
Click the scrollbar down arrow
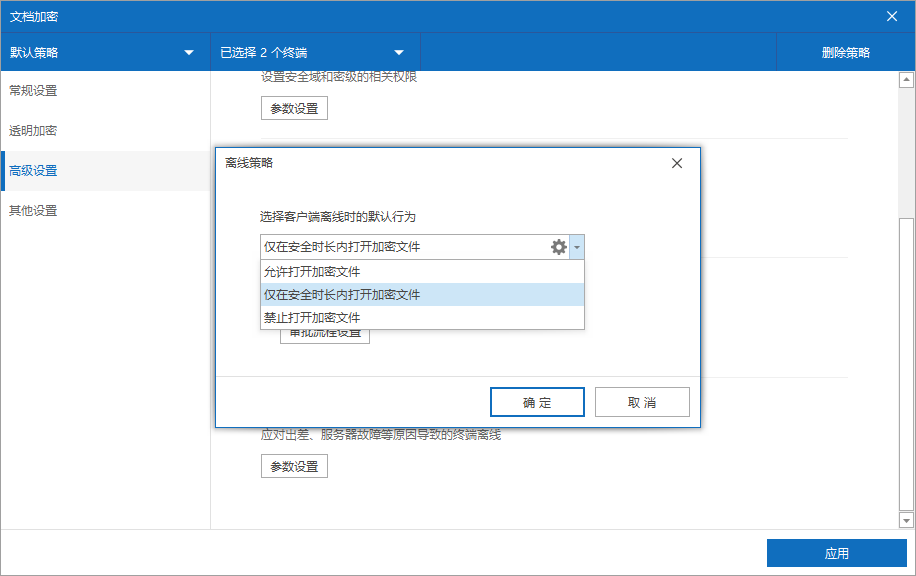pyautogui.click(x=906, y=520)
